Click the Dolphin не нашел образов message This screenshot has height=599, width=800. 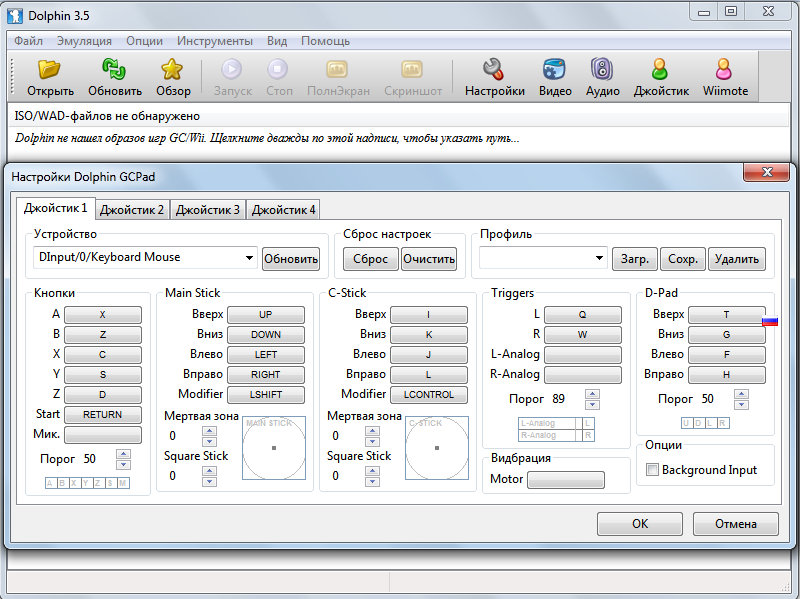(267, 138)
